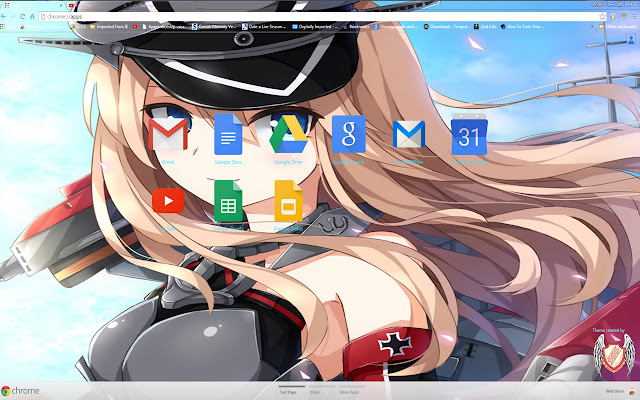Click the Angel profile name button
This screenshot has height=400, width=640.
(x=598, y=4)
